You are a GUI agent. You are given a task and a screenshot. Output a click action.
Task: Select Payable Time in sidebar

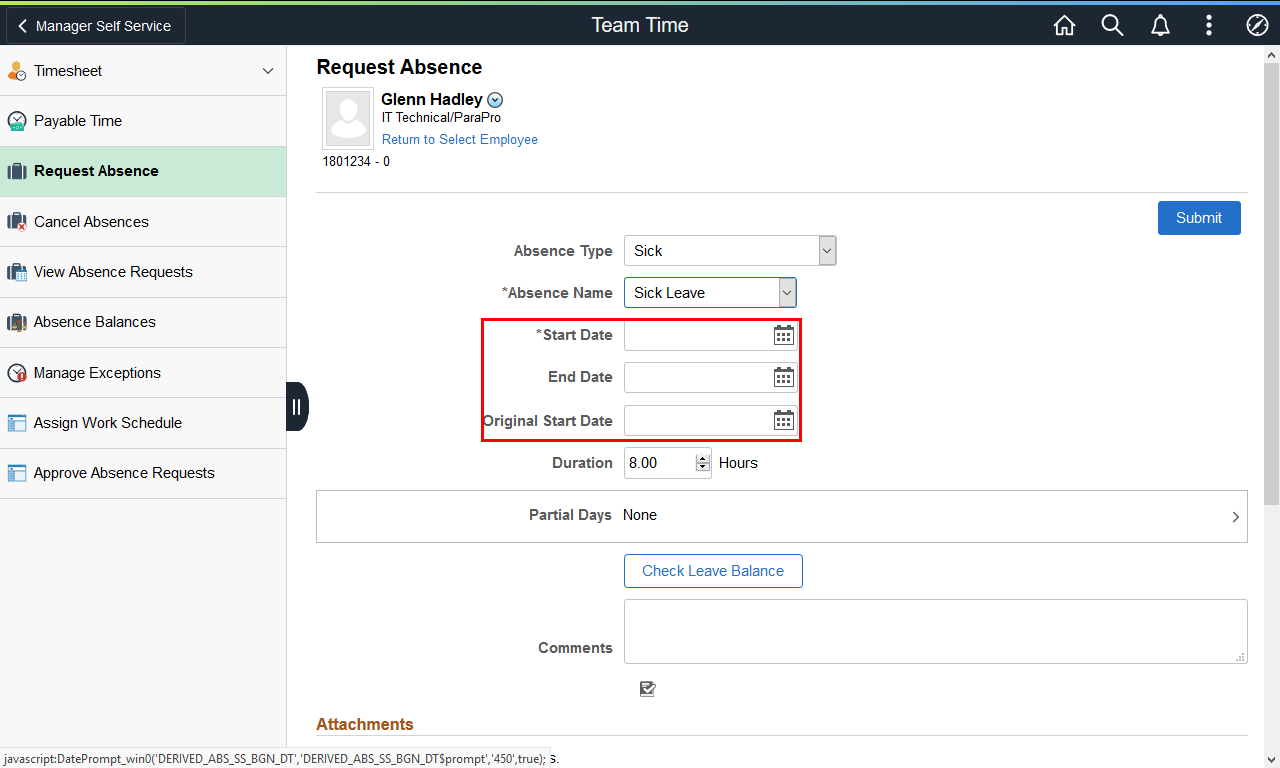click(143, 121)
